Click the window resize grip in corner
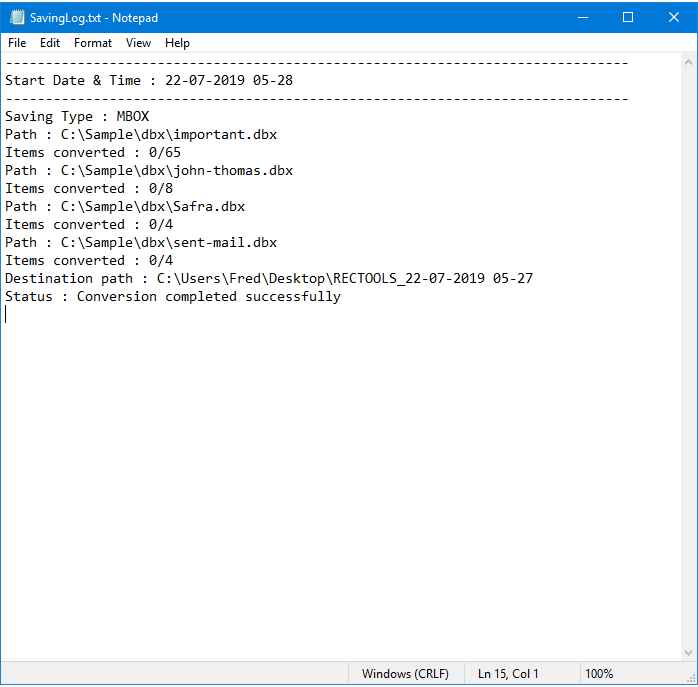The width and height of the screenshot is (698, 687). [x=691, y=678]
